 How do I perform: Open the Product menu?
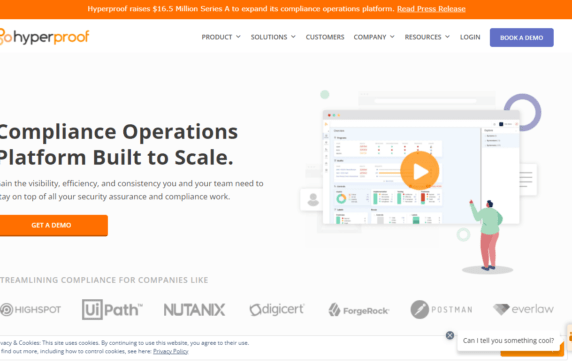click(217, 37)
